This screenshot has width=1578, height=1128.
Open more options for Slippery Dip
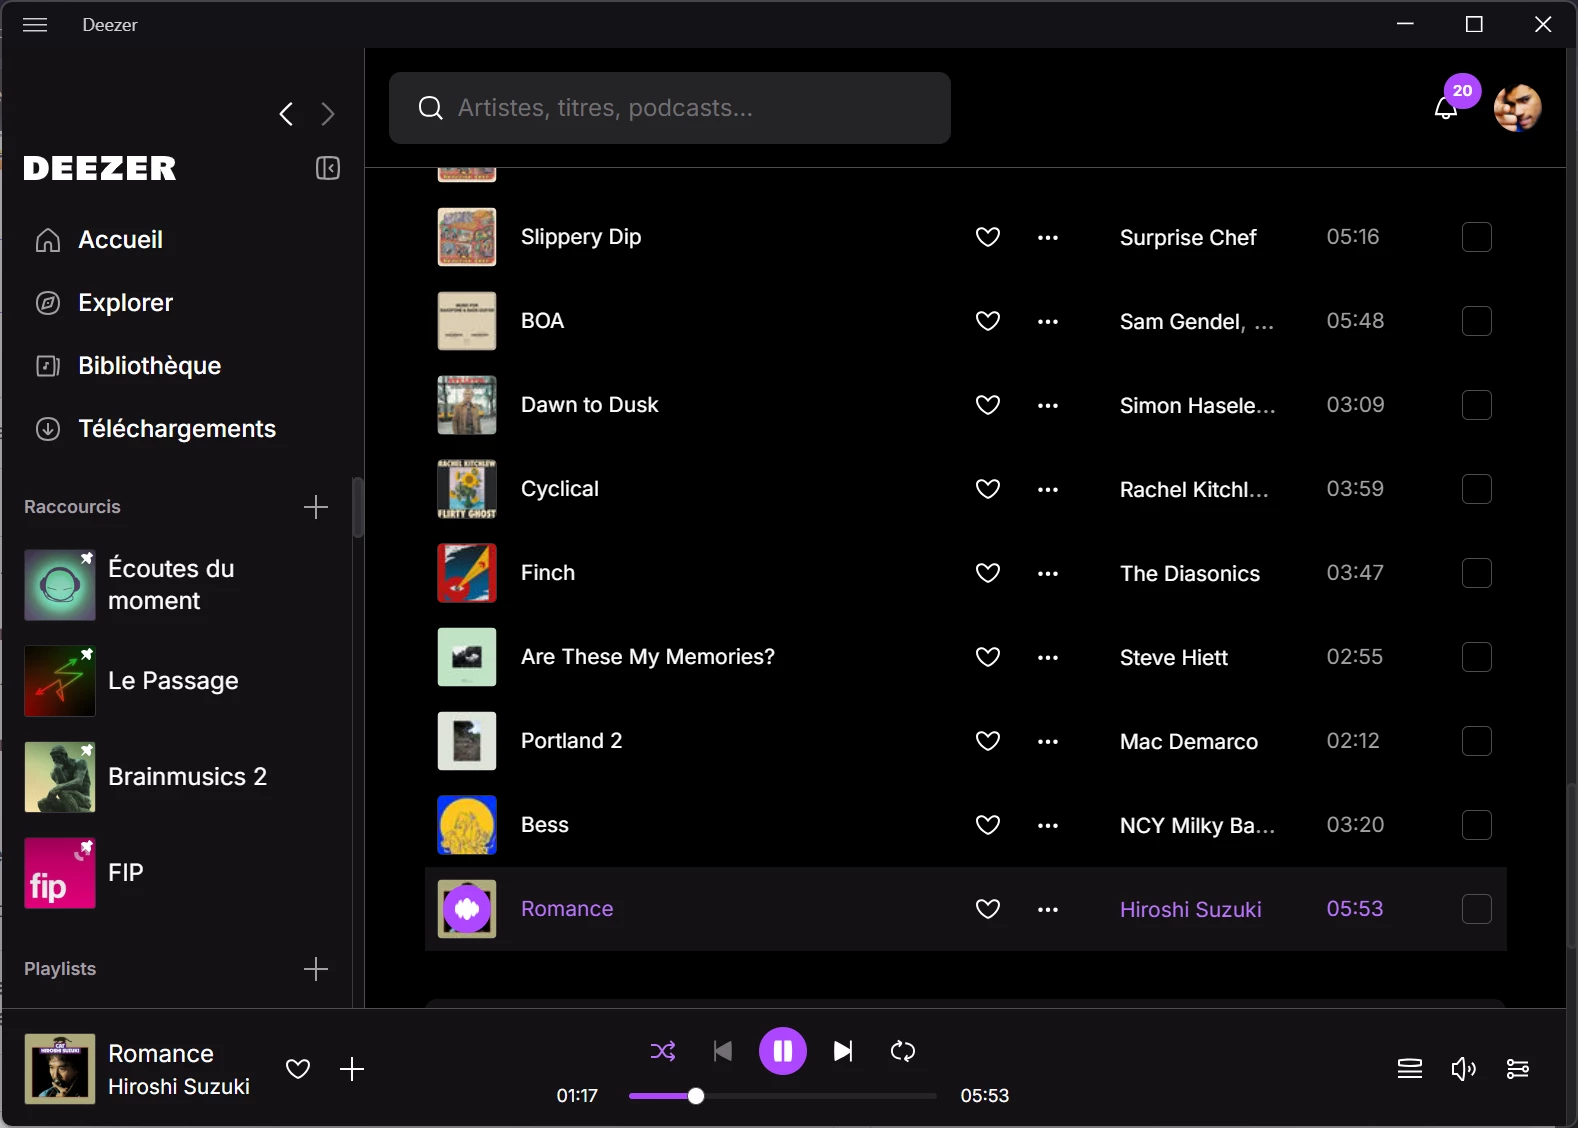coord(1048,238)
